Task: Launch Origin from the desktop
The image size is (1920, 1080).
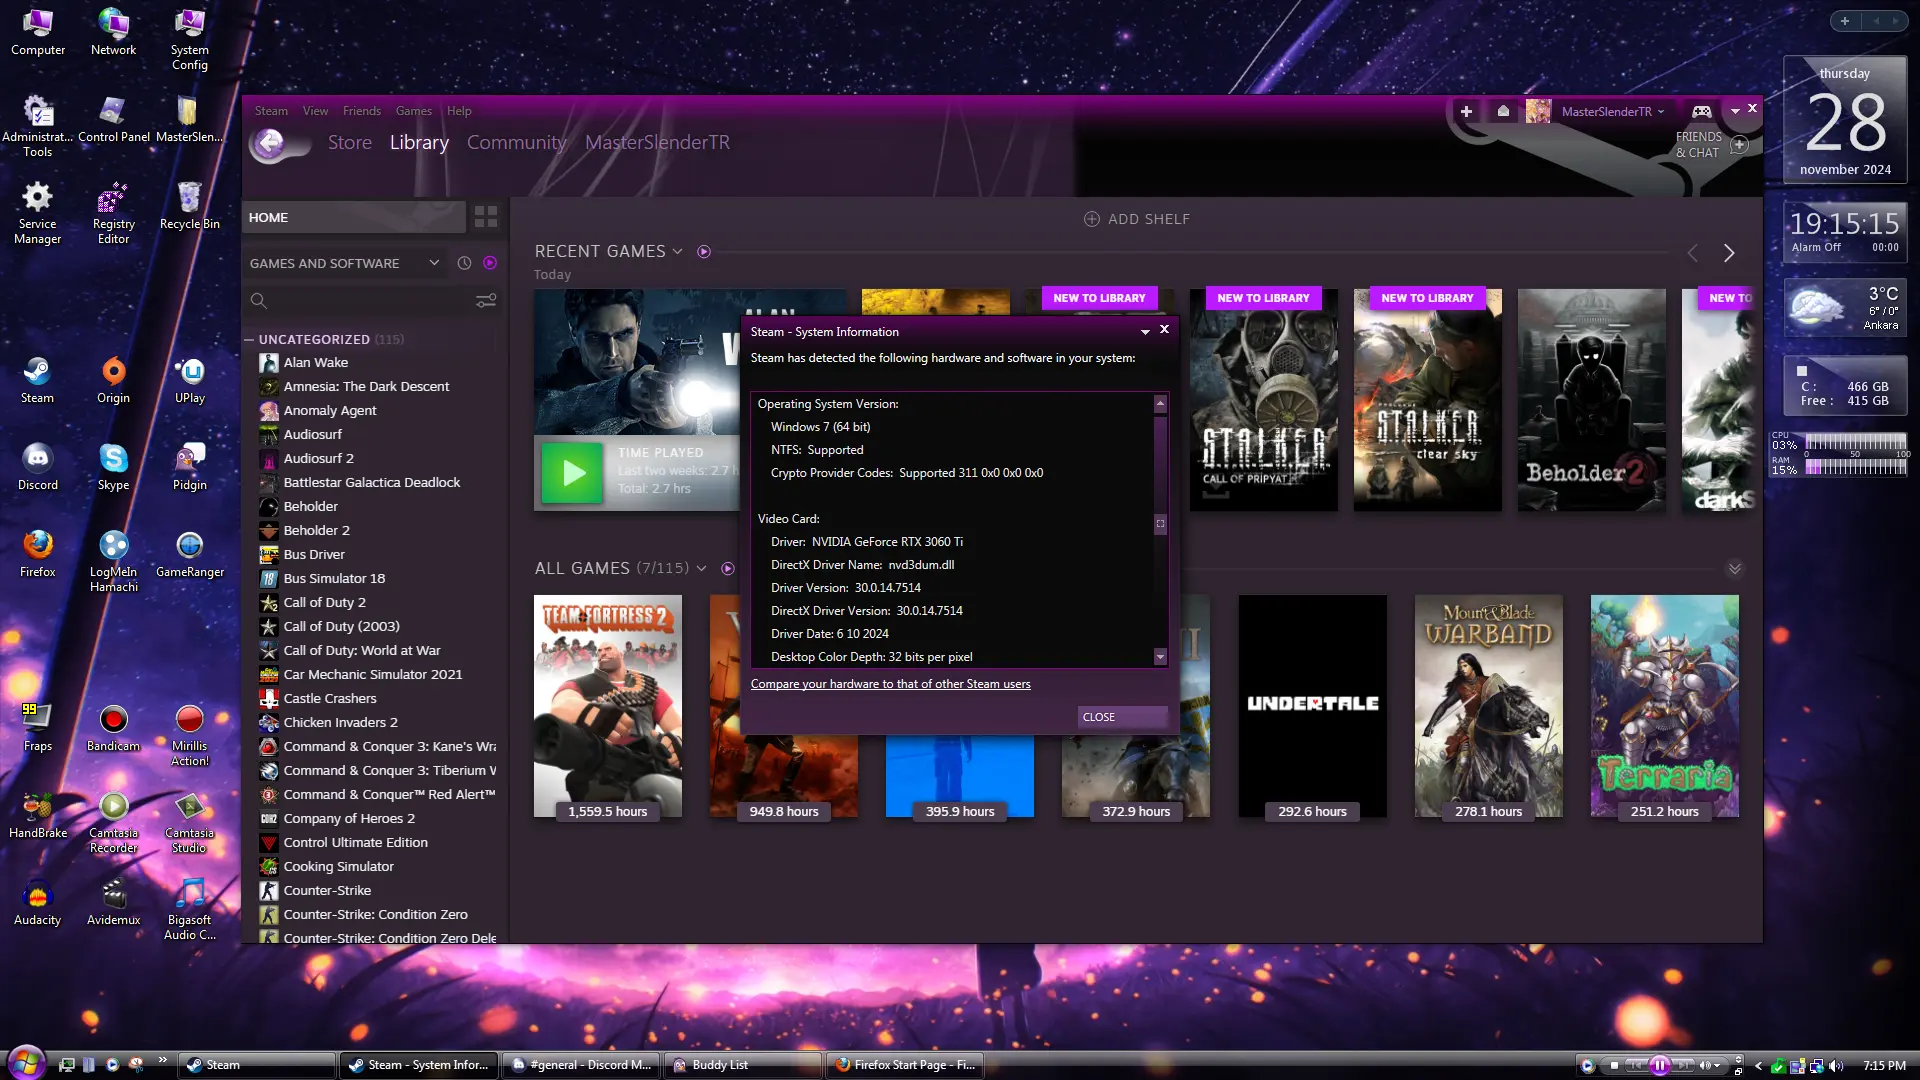Action: [113, 380]
